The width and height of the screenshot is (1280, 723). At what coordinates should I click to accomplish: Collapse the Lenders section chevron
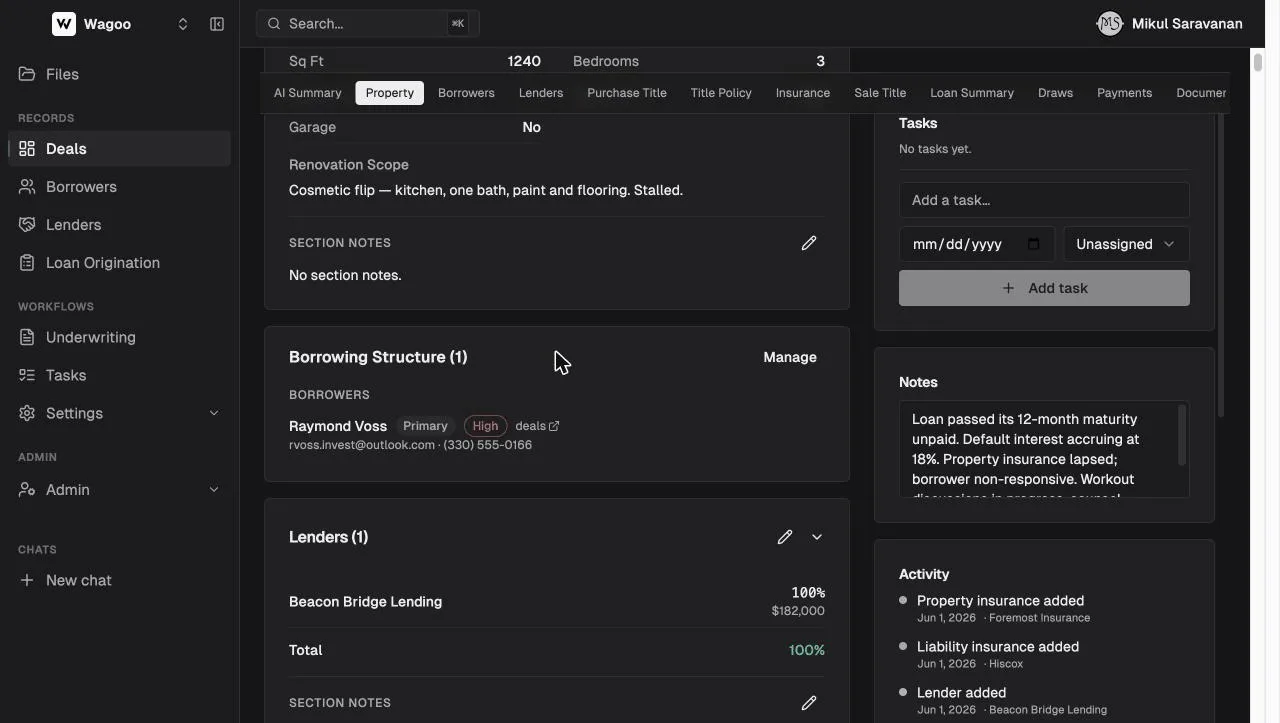[x=817, y=537]
